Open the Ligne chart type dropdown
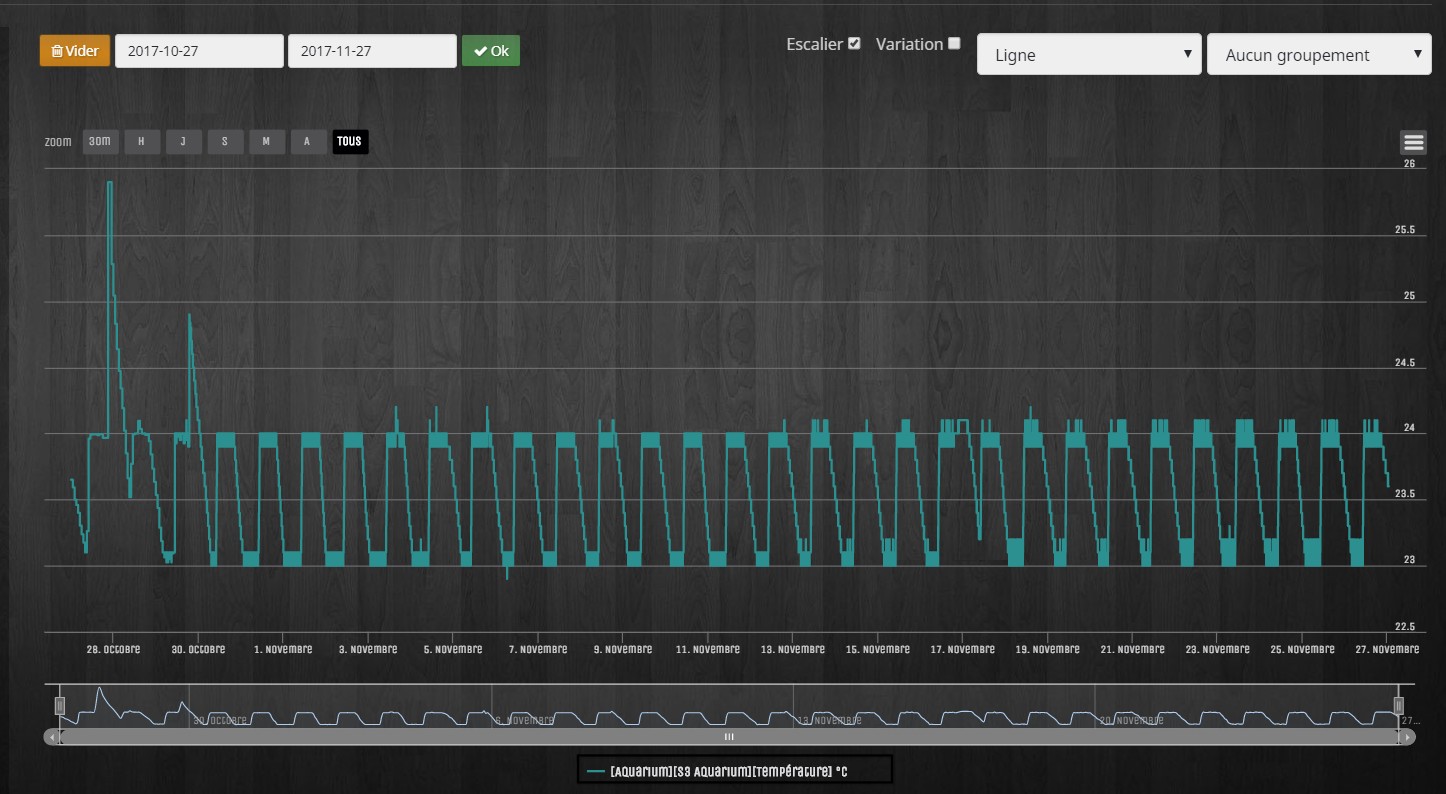The height and width of the screenshot is (794, 1446). 1089,55
